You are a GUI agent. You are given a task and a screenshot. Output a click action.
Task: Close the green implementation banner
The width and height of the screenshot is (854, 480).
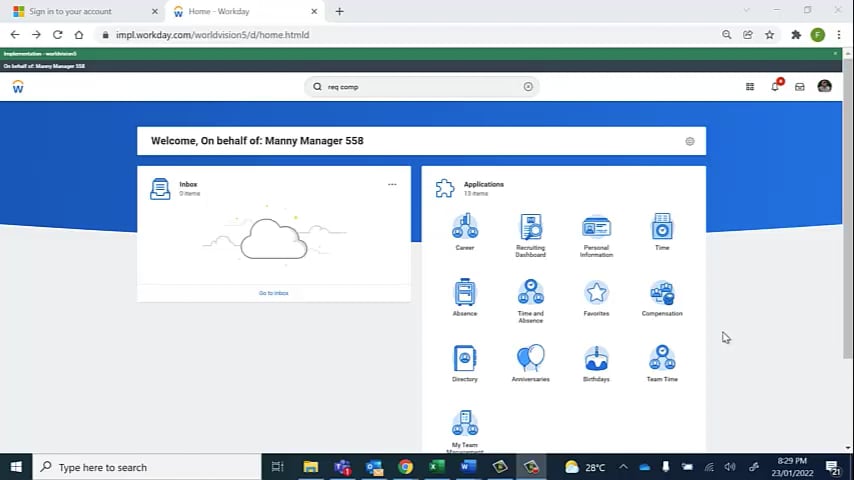coord(835,53)
